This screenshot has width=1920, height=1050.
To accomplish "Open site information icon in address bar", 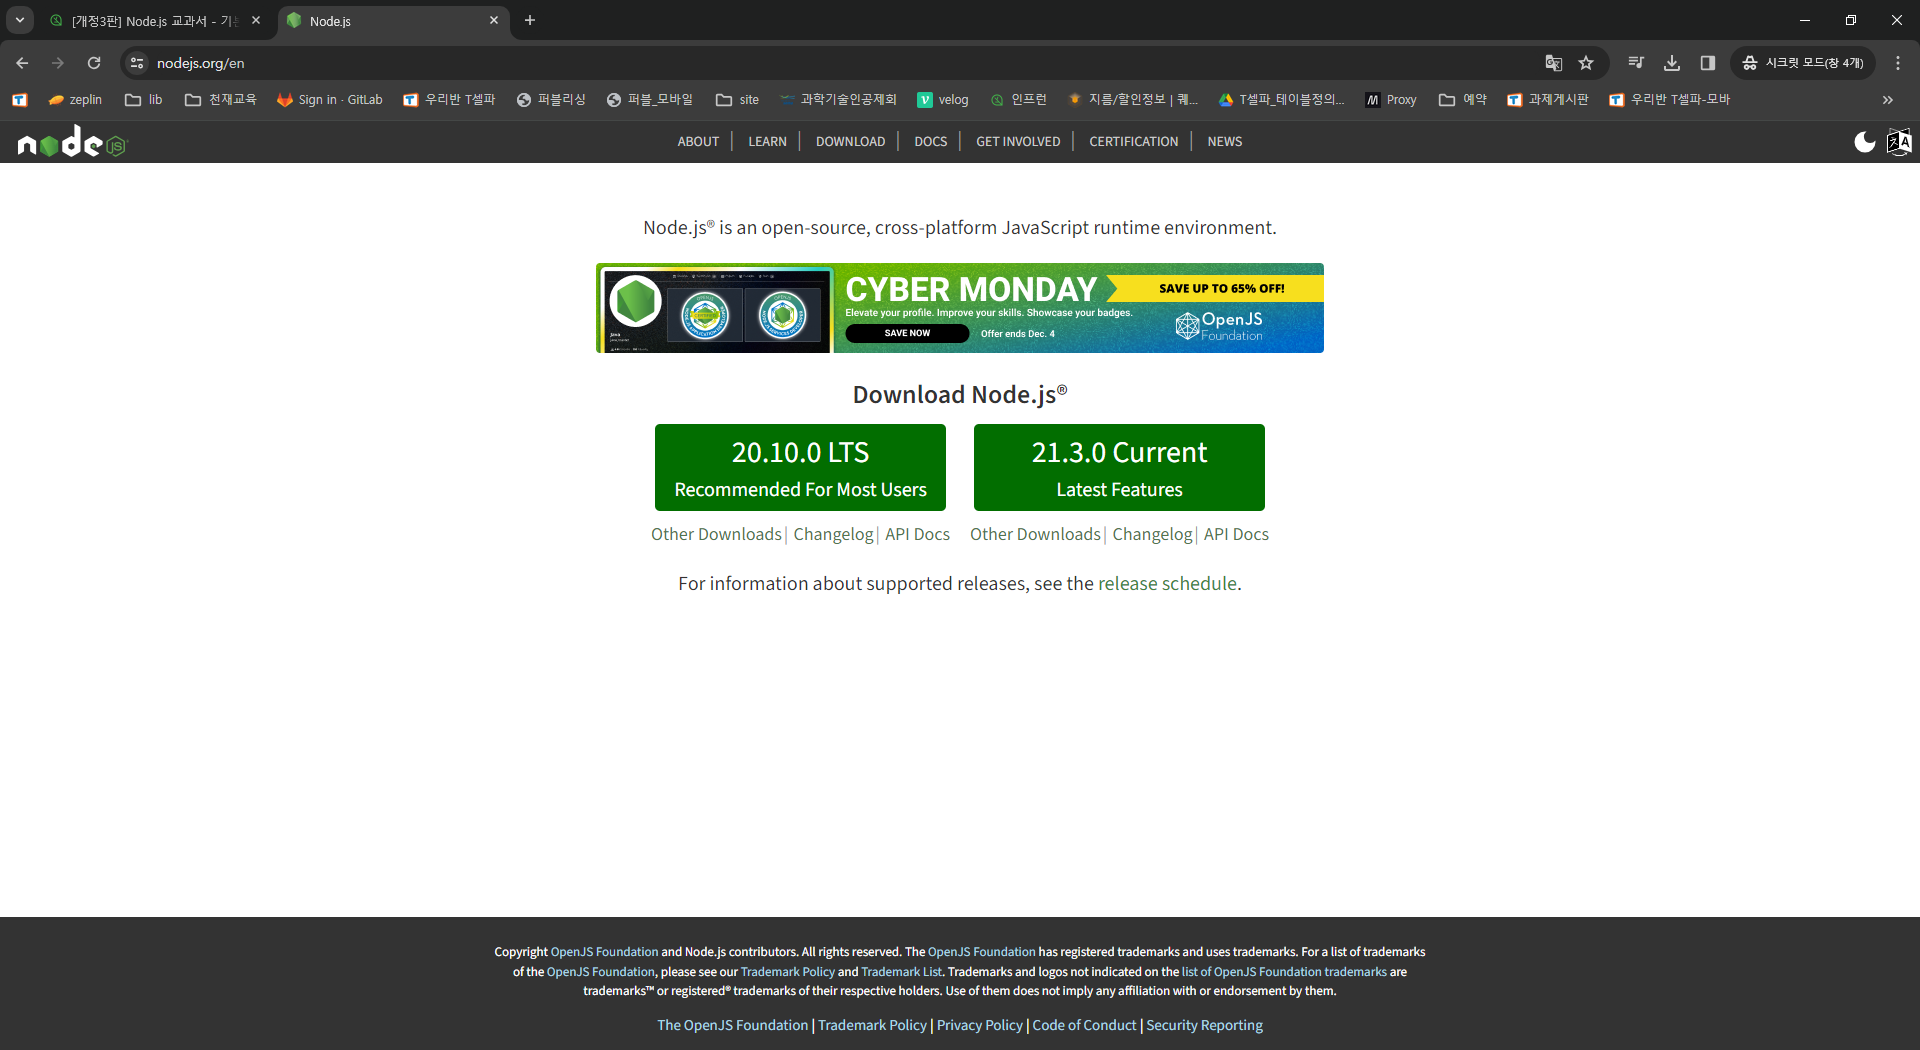I will click(x=137, y=63).
